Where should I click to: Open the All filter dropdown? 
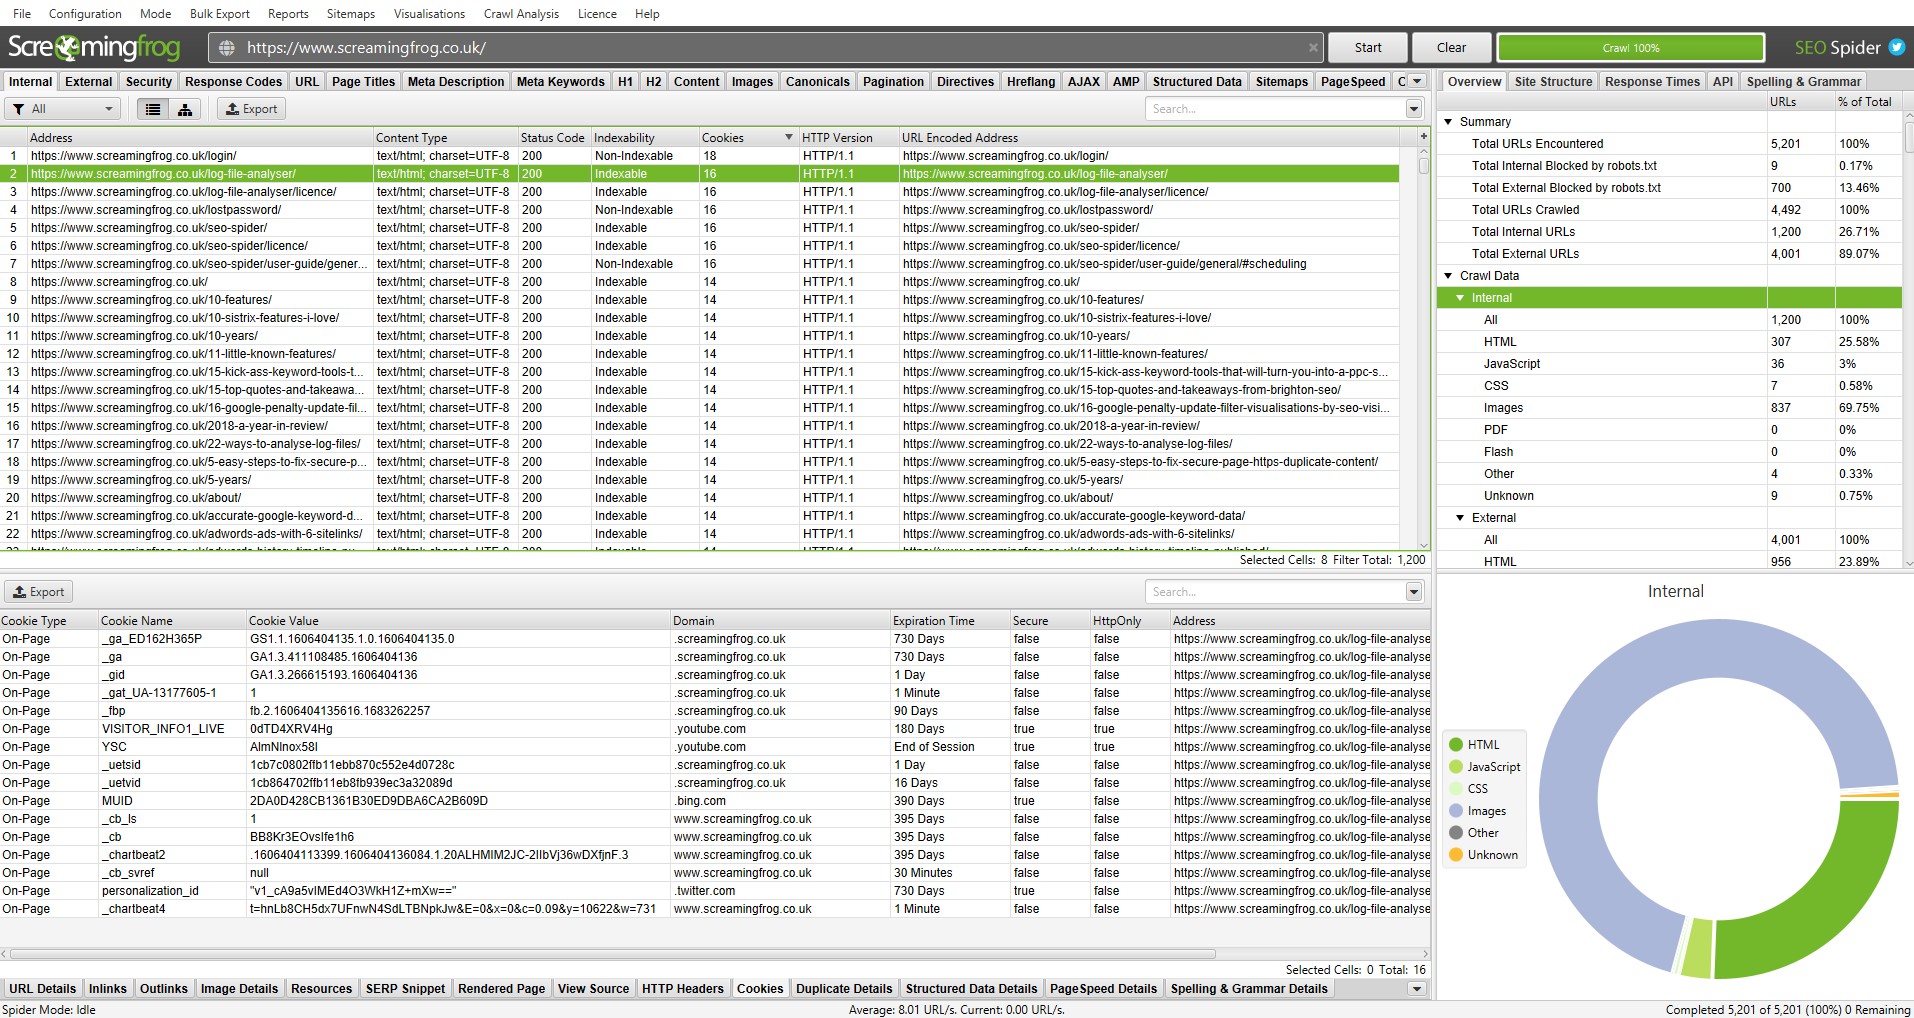click(63, 109)
